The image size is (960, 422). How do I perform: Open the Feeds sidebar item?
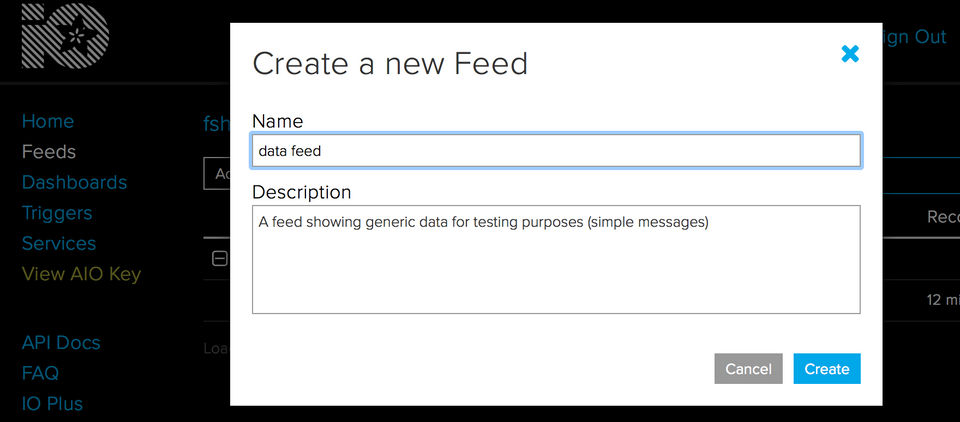[x=49, y=152]
